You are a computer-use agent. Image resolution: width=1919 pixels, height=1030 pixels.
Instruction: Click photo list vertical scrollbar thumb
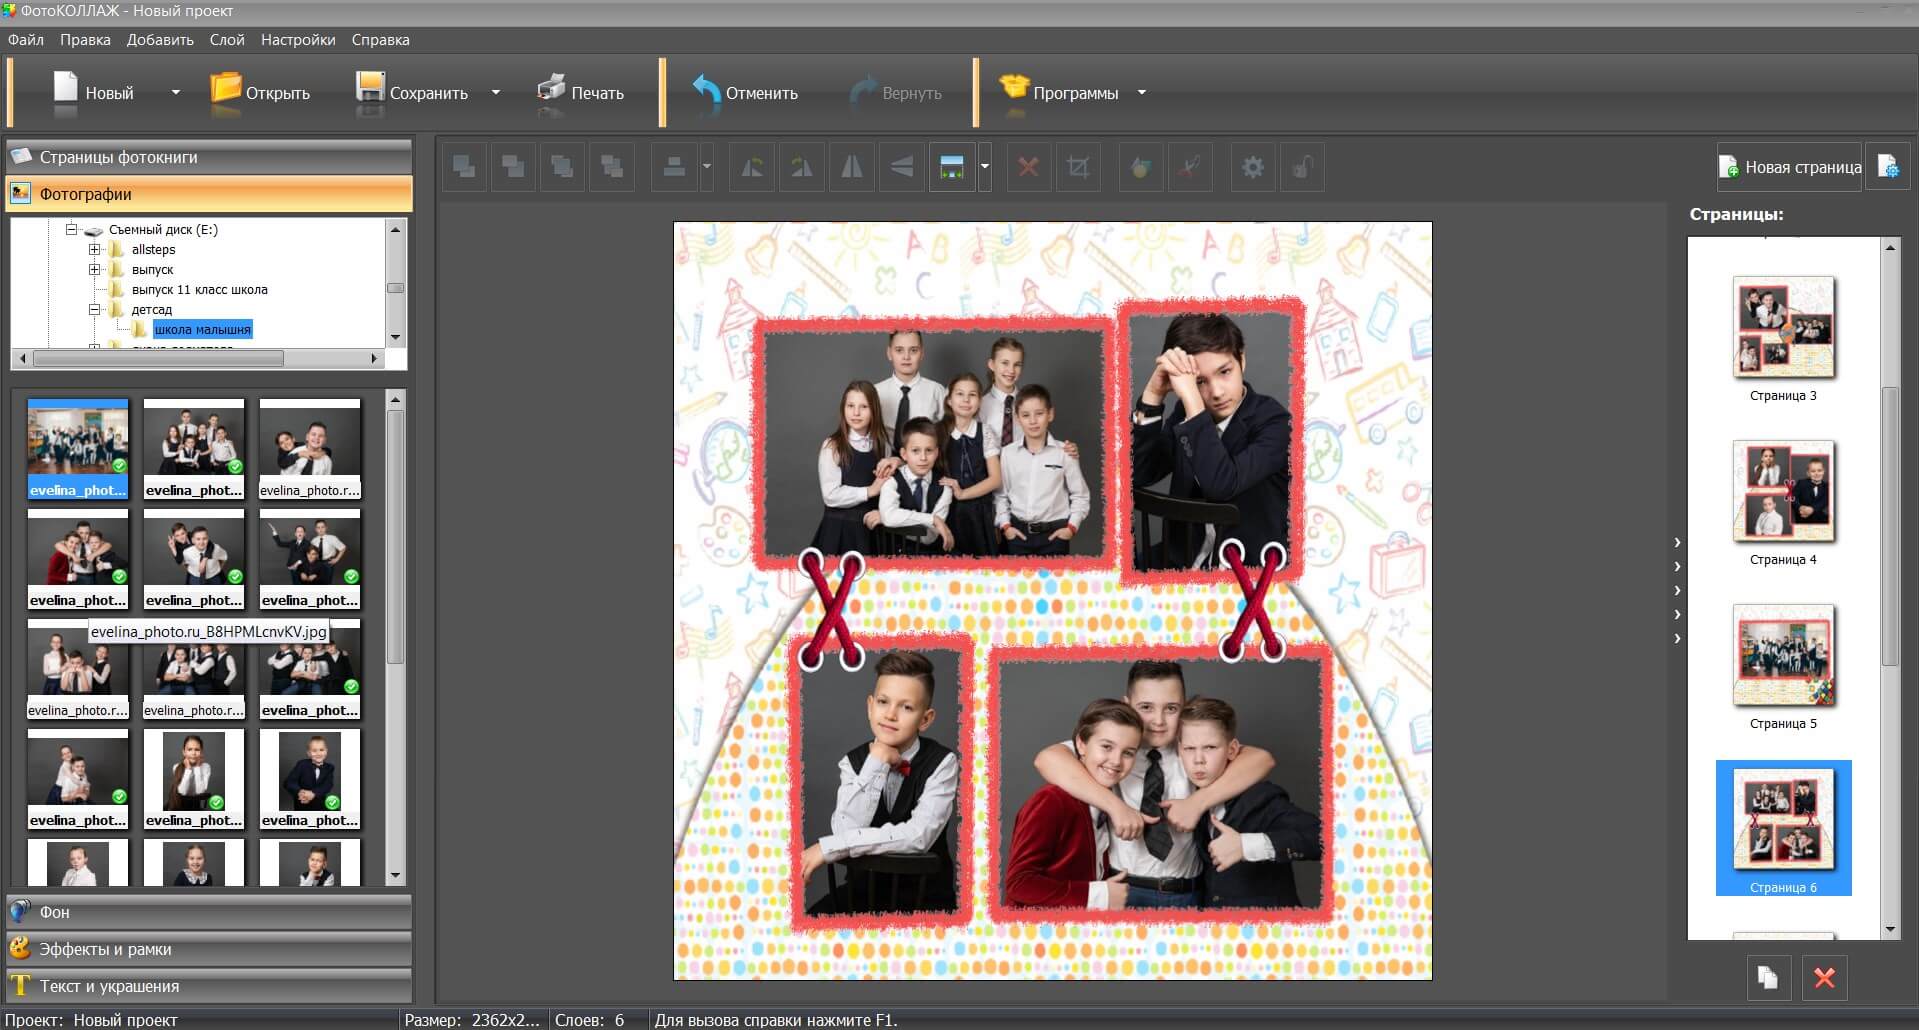[395, 536]
